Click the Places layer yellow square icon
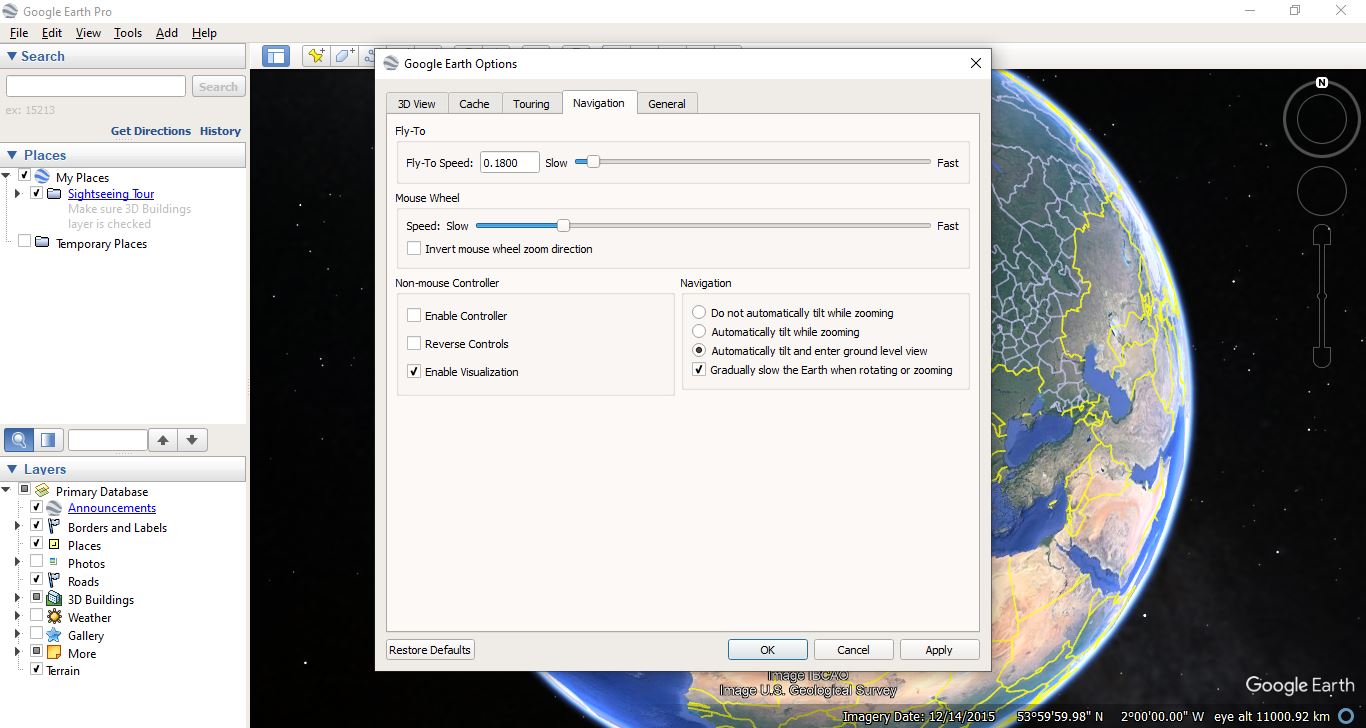This screenshot has height=728, width=1366. coord(54,544)
